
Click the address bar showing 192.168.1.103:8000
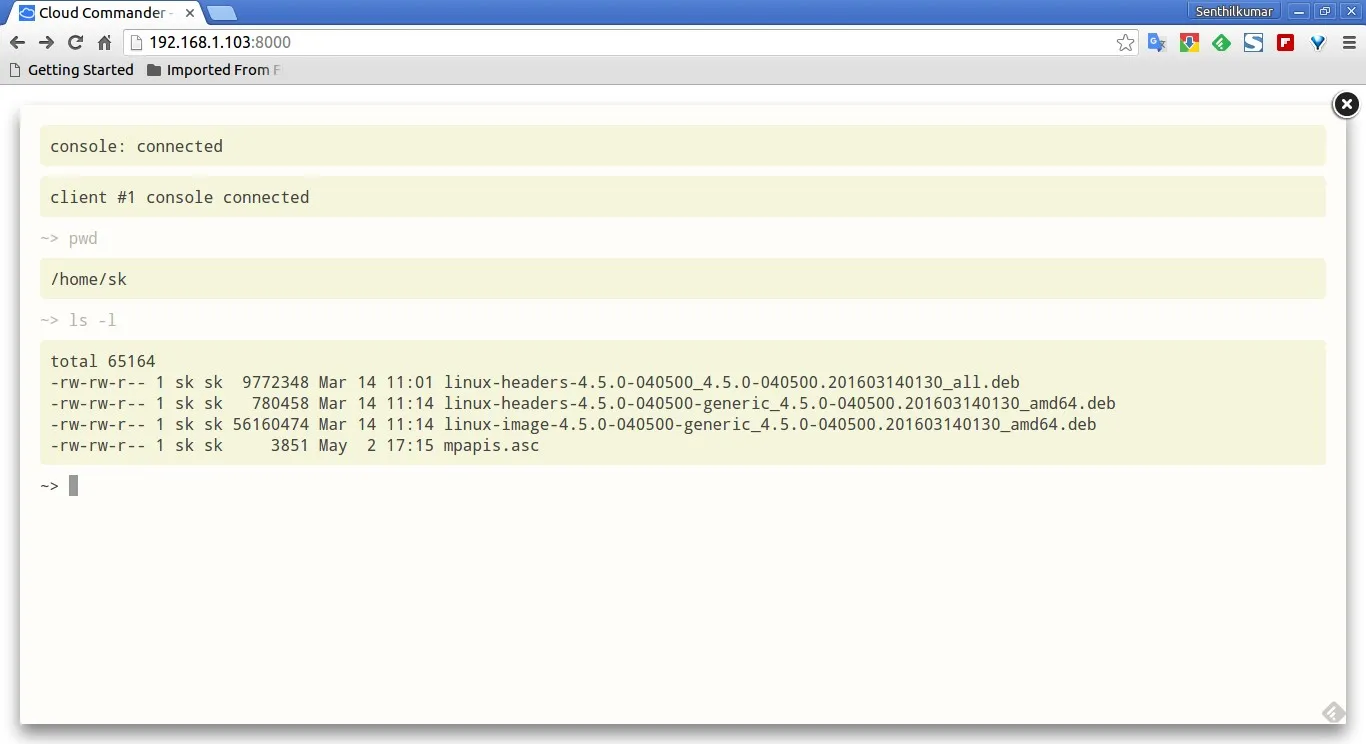point(620,43)
